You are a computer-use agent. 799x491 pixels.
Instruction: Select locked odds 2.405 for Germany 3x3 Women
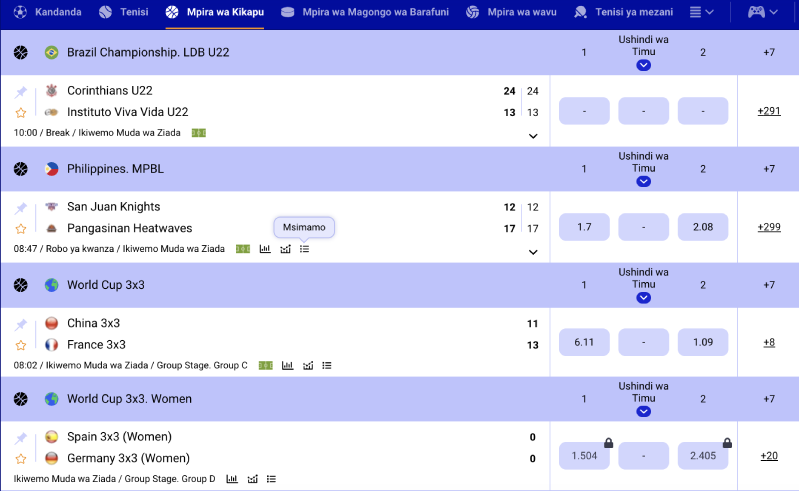pos(703,456)
